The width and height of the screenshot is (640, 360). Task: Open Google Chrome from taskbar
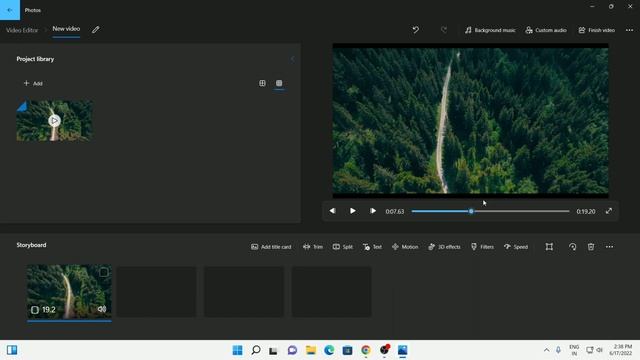(366, 350)
